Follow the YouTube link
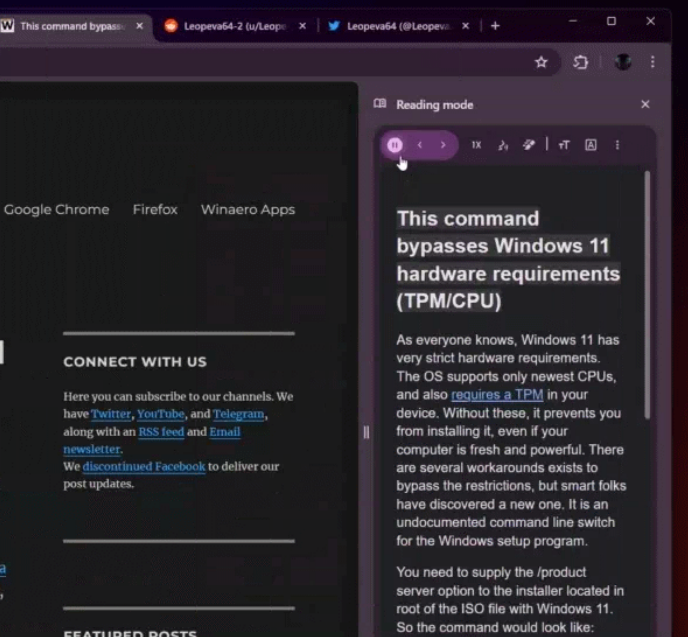The width and height of the screenshot is (688, 637). point(161,414)
